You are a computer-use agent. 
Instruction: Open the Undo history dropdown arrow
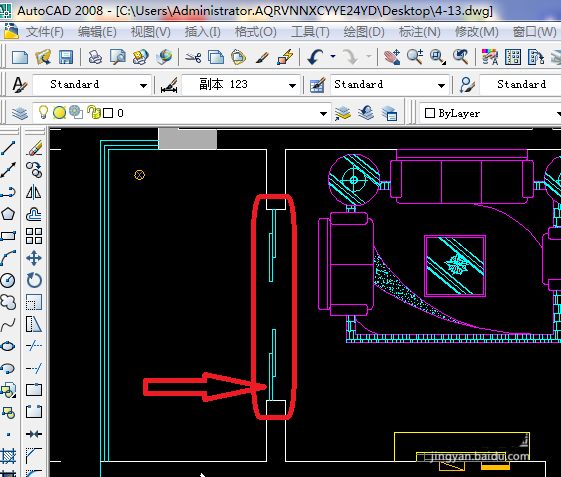[x=333, y=57]
